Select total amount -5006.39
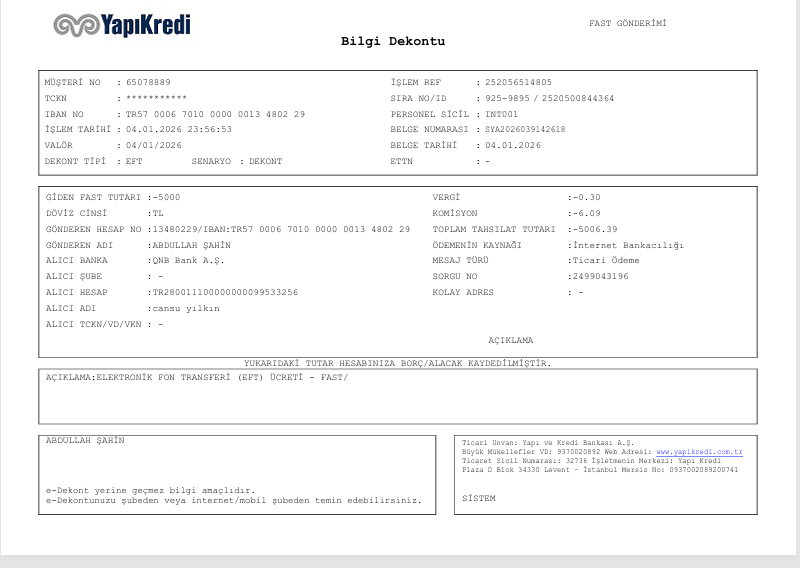800x568 pixels. point(595,229)
